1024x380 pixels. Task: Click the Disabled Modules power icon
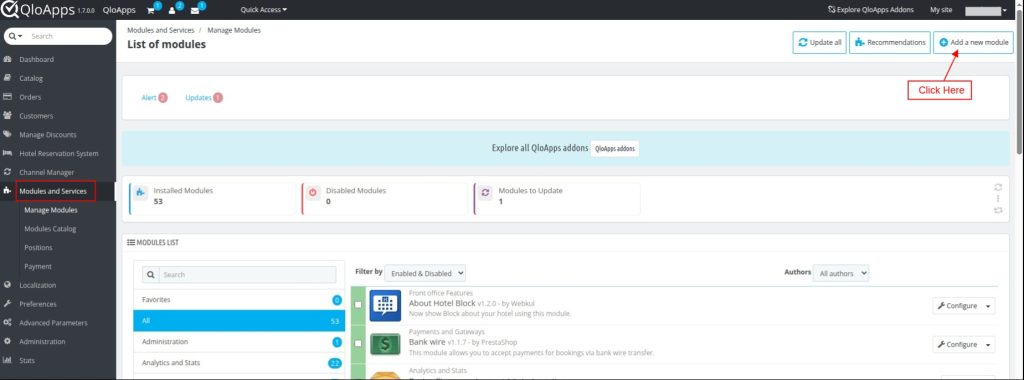(312, 193)
